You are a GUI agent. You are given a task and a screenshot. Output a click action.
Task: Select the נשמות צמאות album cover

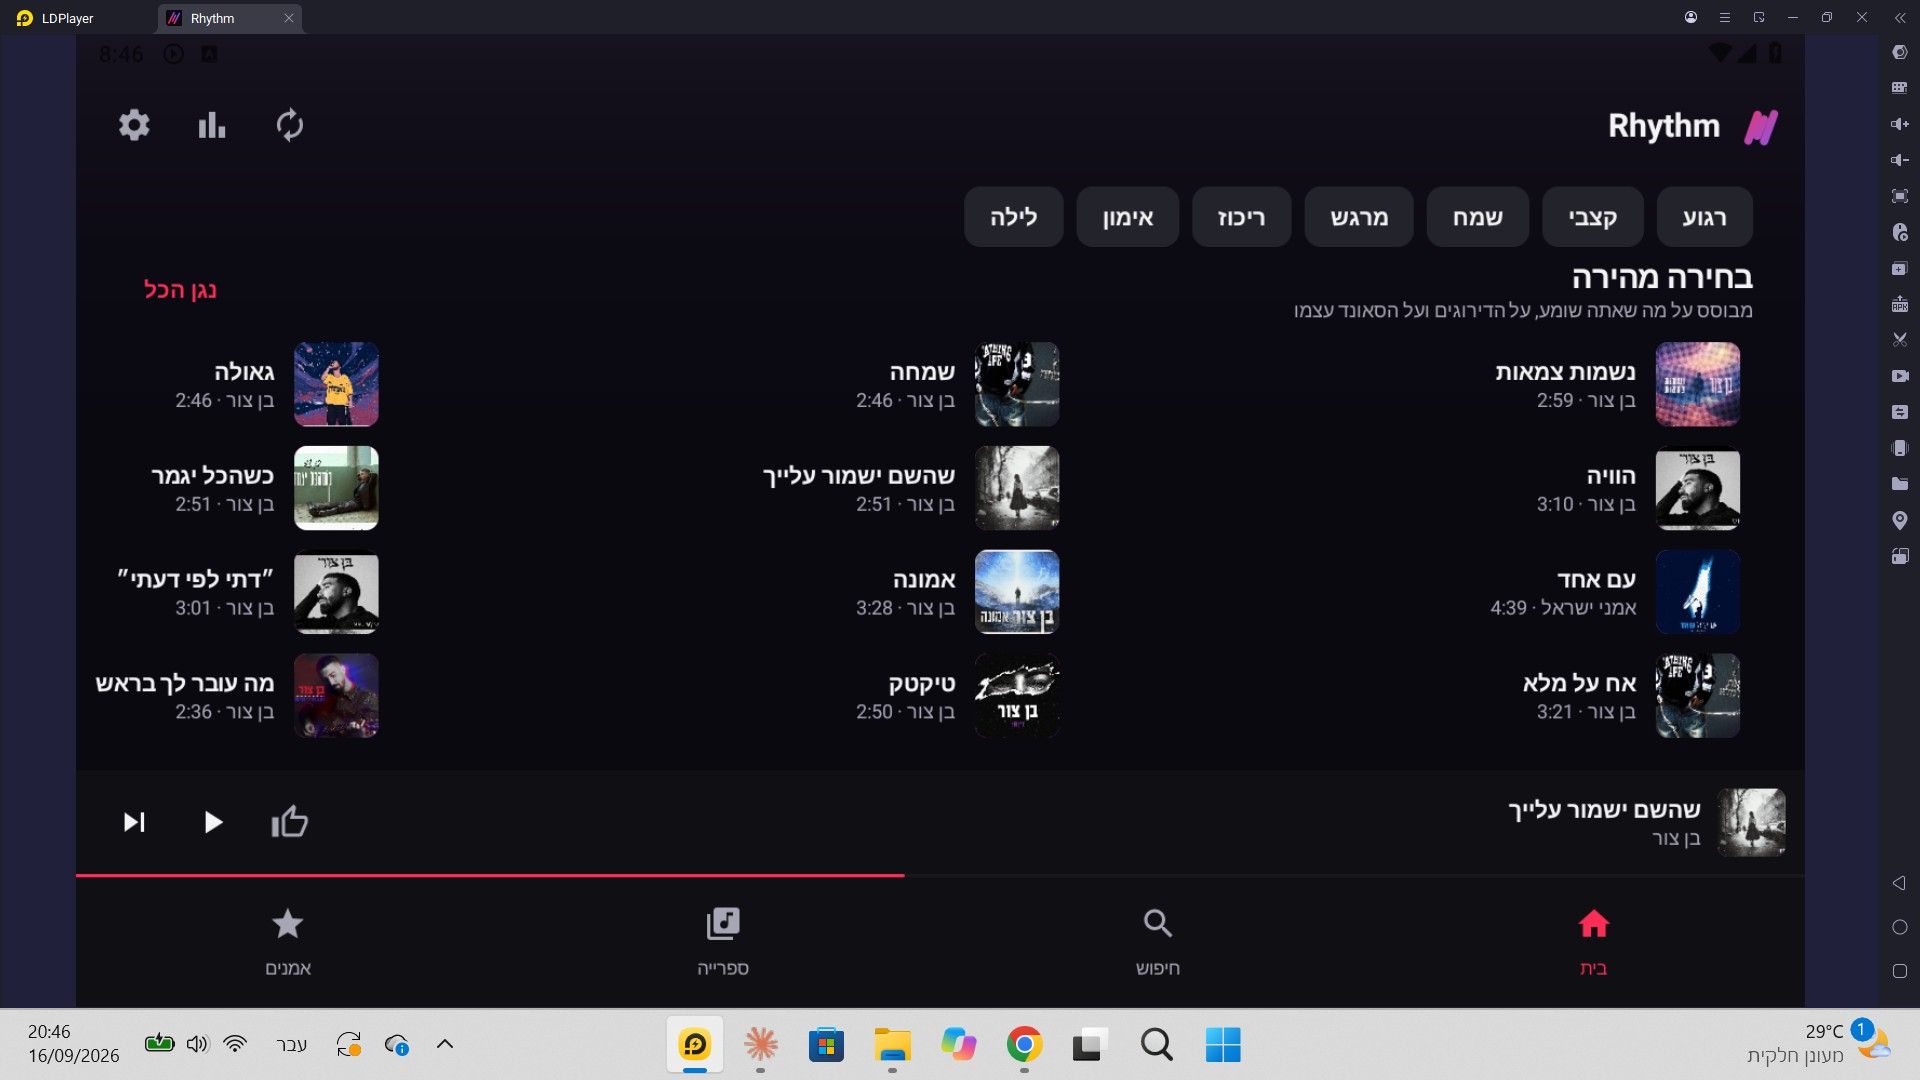[x=1698, y=384]
